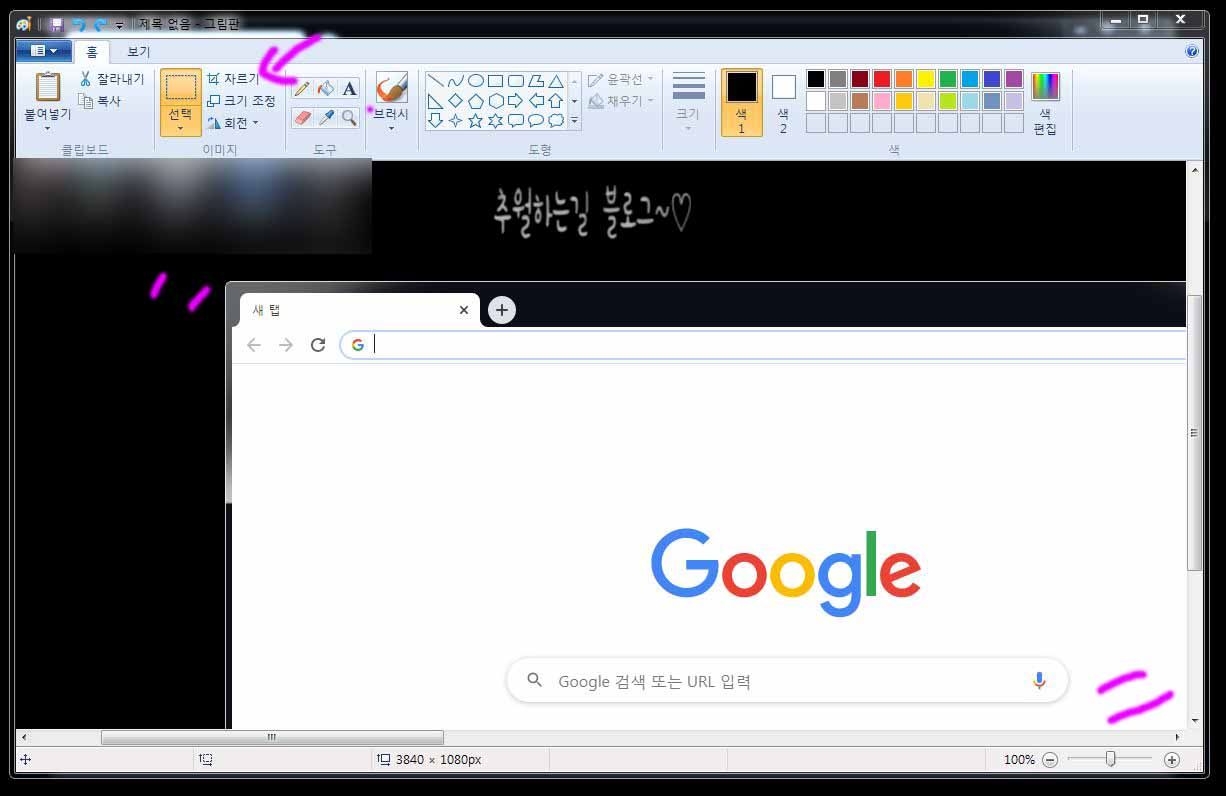The height and width of the screenshot is (796, 1226).
Task: Select the Fill with color bucket tool
Action: point(326,89)
